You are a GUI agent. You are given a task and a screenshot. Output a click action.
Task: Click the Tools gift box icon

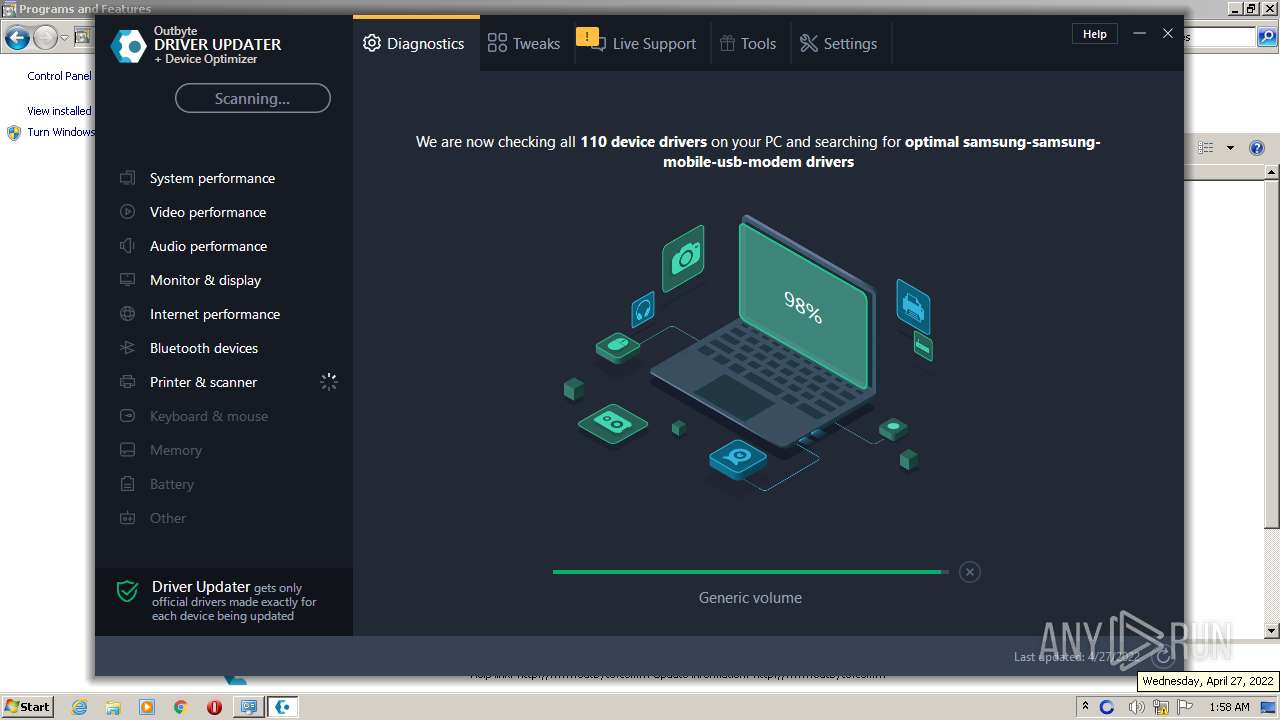click(728, 43)
